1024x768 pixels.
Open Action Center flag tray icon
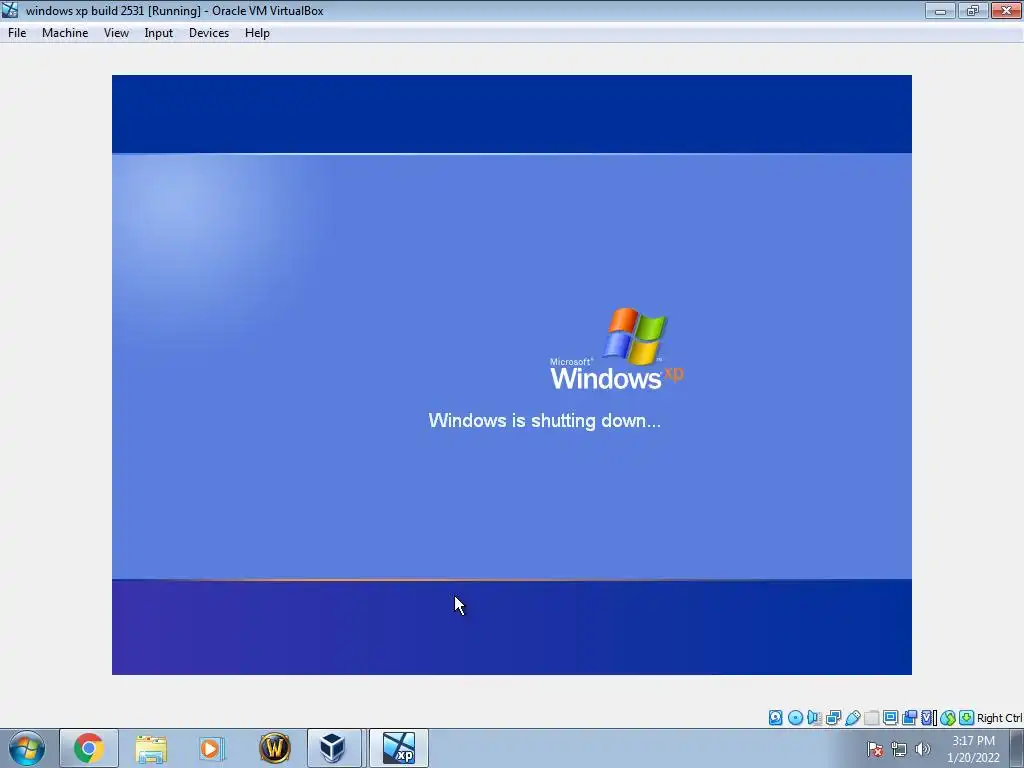click(875, 749)
